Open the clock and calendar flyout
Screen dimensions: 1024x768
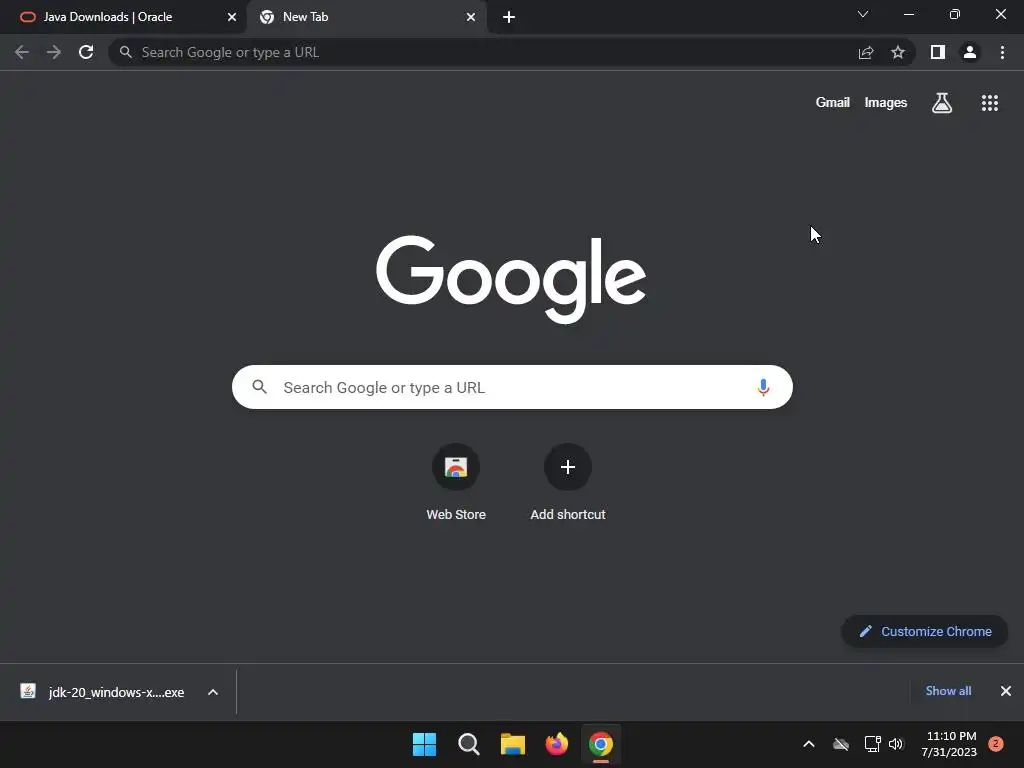949,744
